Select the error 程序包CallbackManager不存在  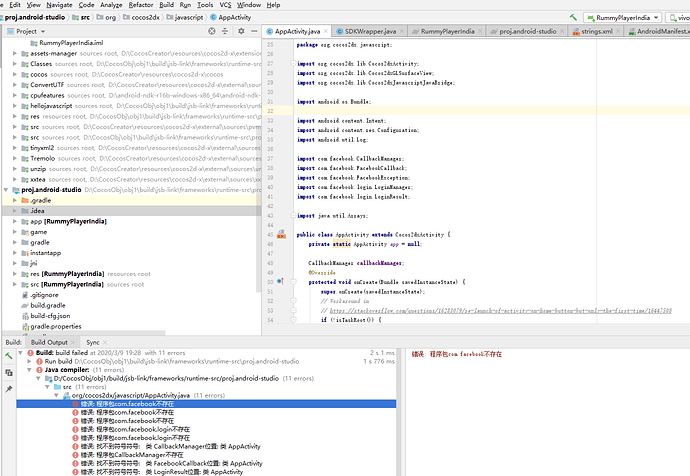(x=132, y=455)
